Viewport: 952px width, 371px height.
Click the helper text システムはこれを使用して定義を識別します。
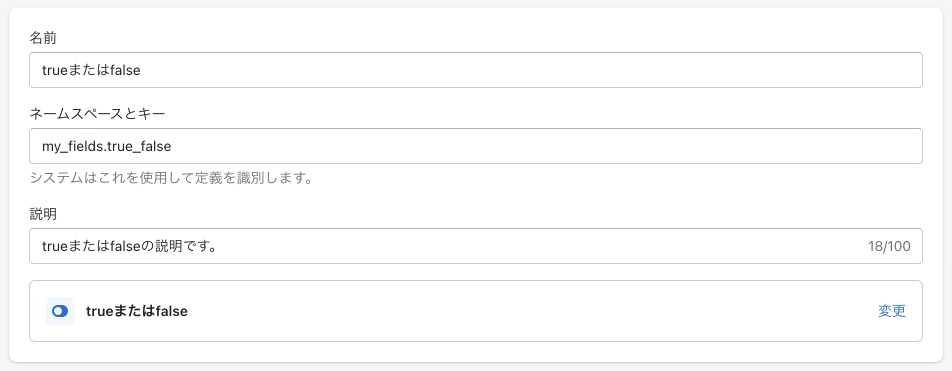coord(171,179)
